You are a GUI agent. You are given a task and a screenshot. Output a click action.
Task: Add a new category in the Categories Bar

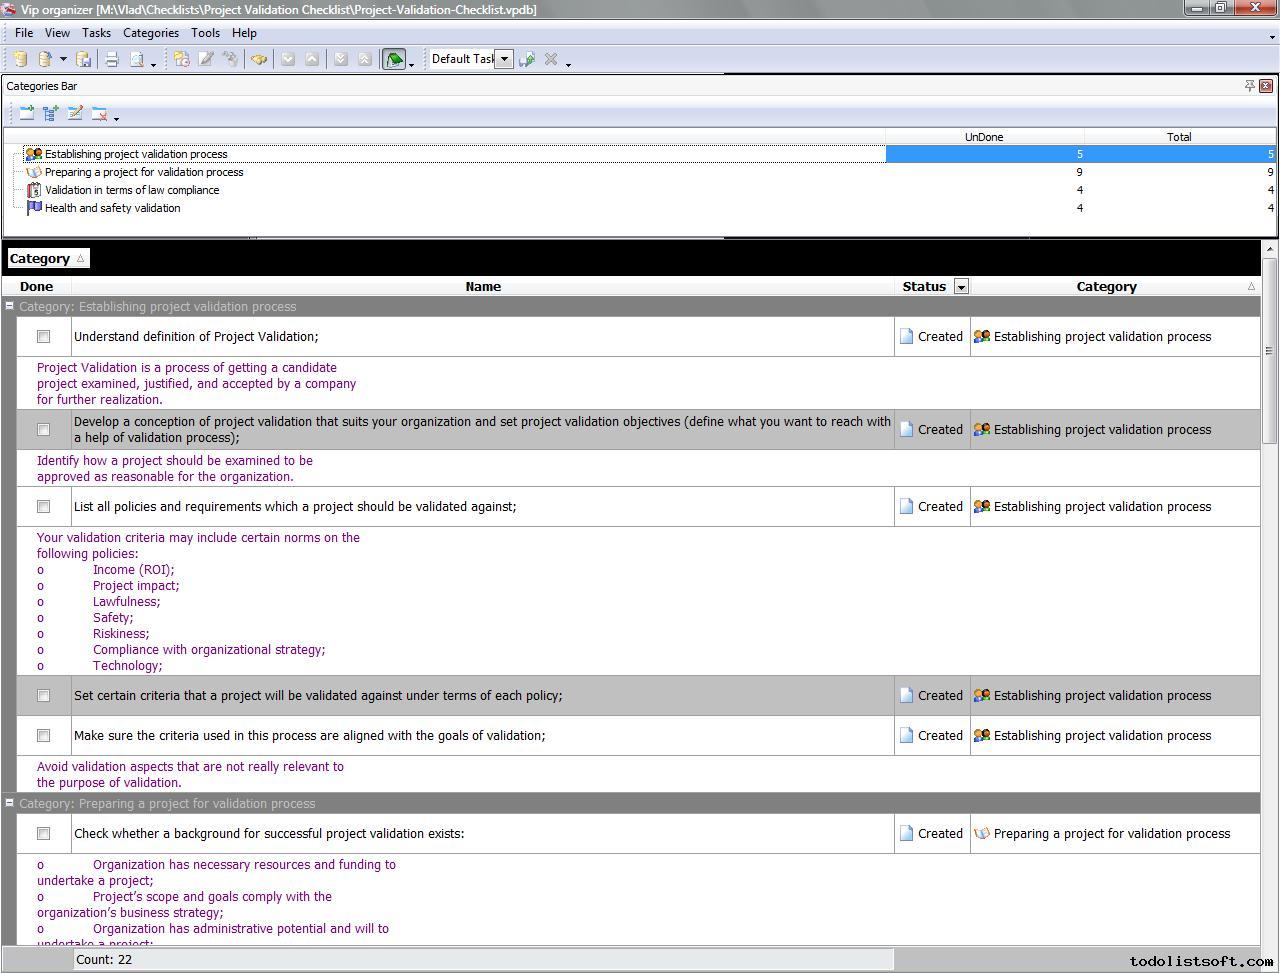point(26,113)
